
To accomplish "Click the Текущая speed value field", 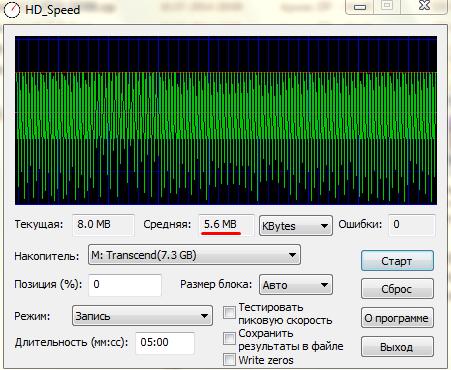I will [103, 225].
